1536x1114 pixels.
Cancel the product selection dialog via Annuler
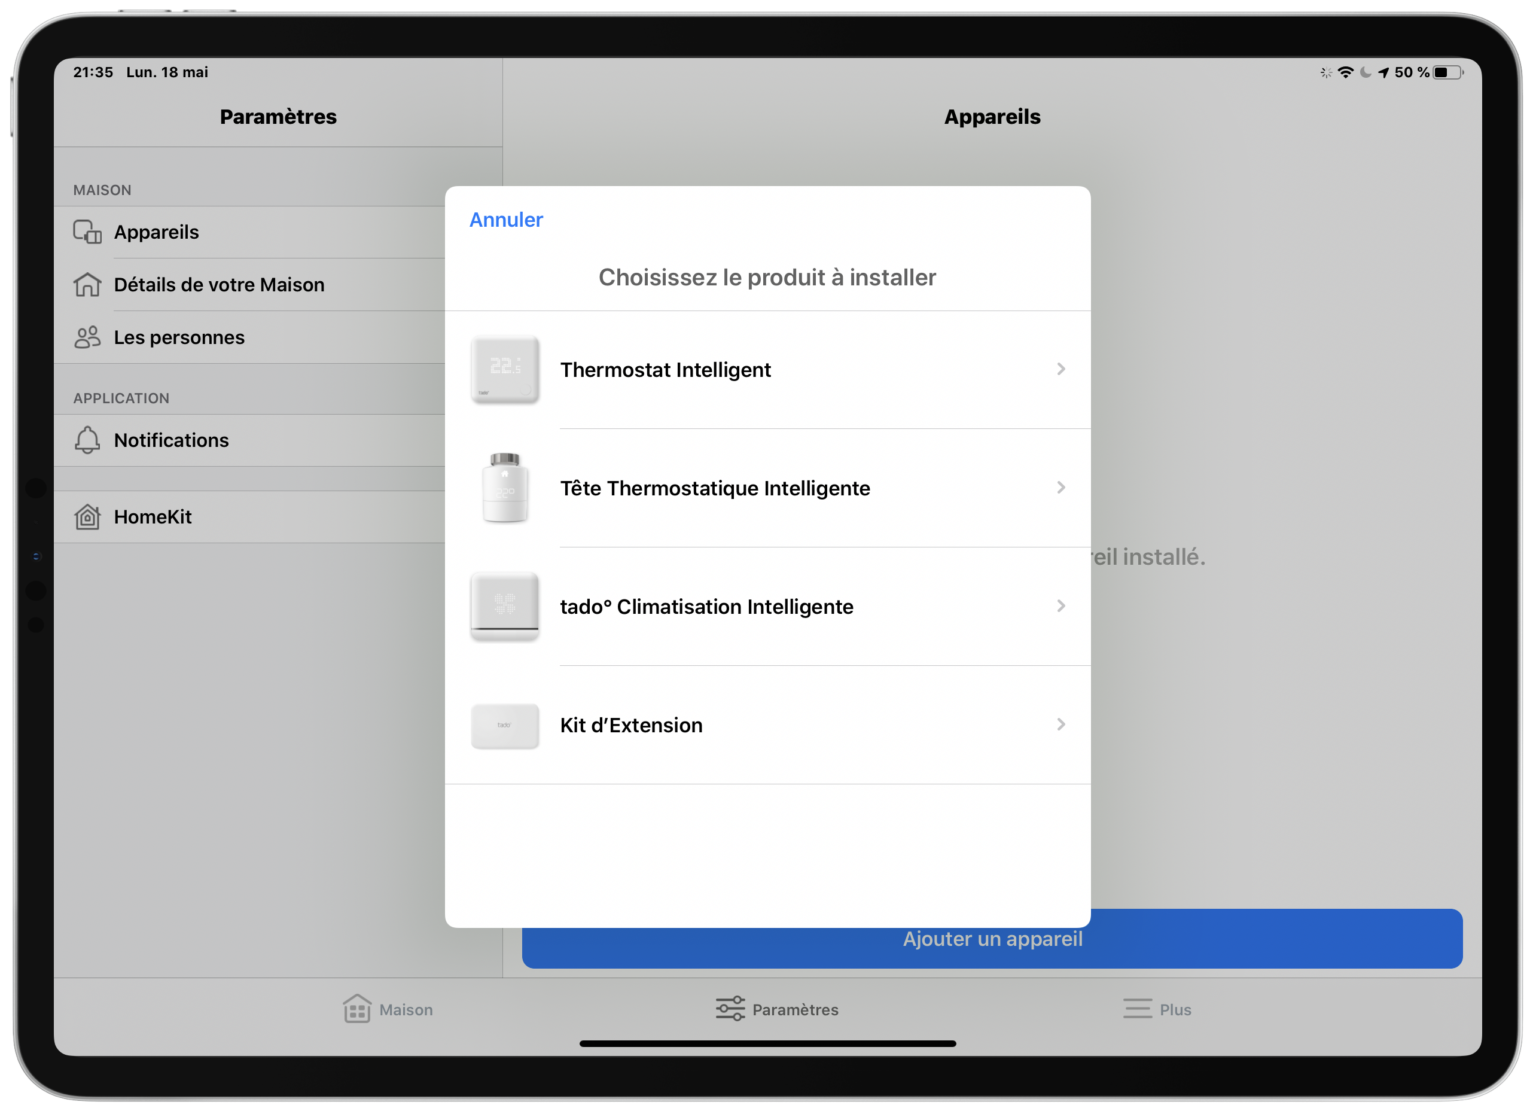click(x=506, y=220)
